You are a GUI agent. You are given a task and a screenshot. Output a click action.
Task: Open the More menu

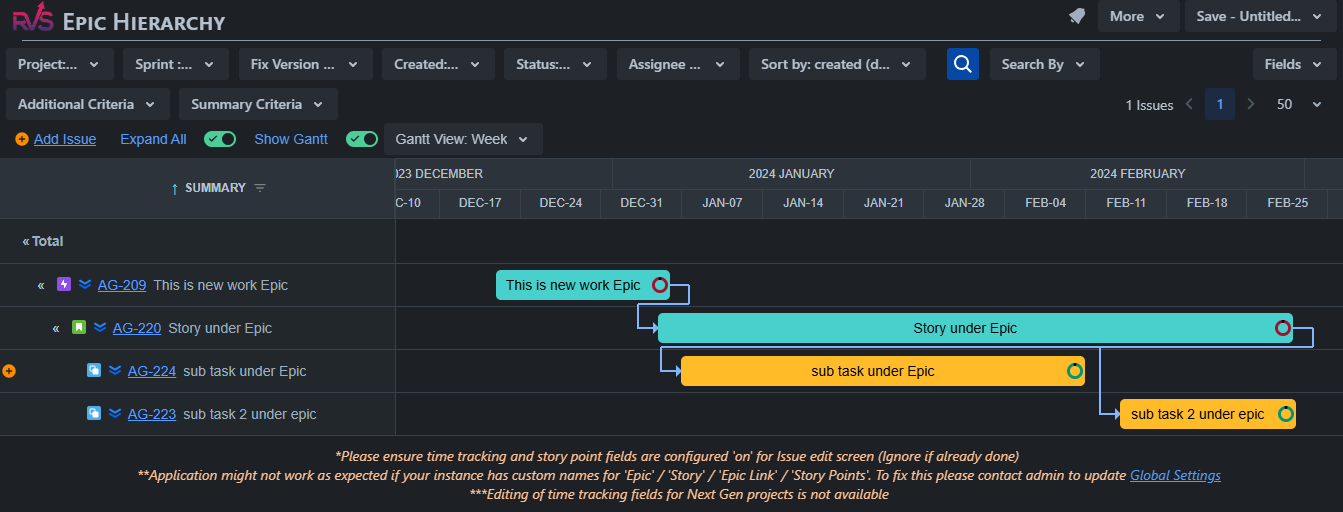click(1137, 16)
